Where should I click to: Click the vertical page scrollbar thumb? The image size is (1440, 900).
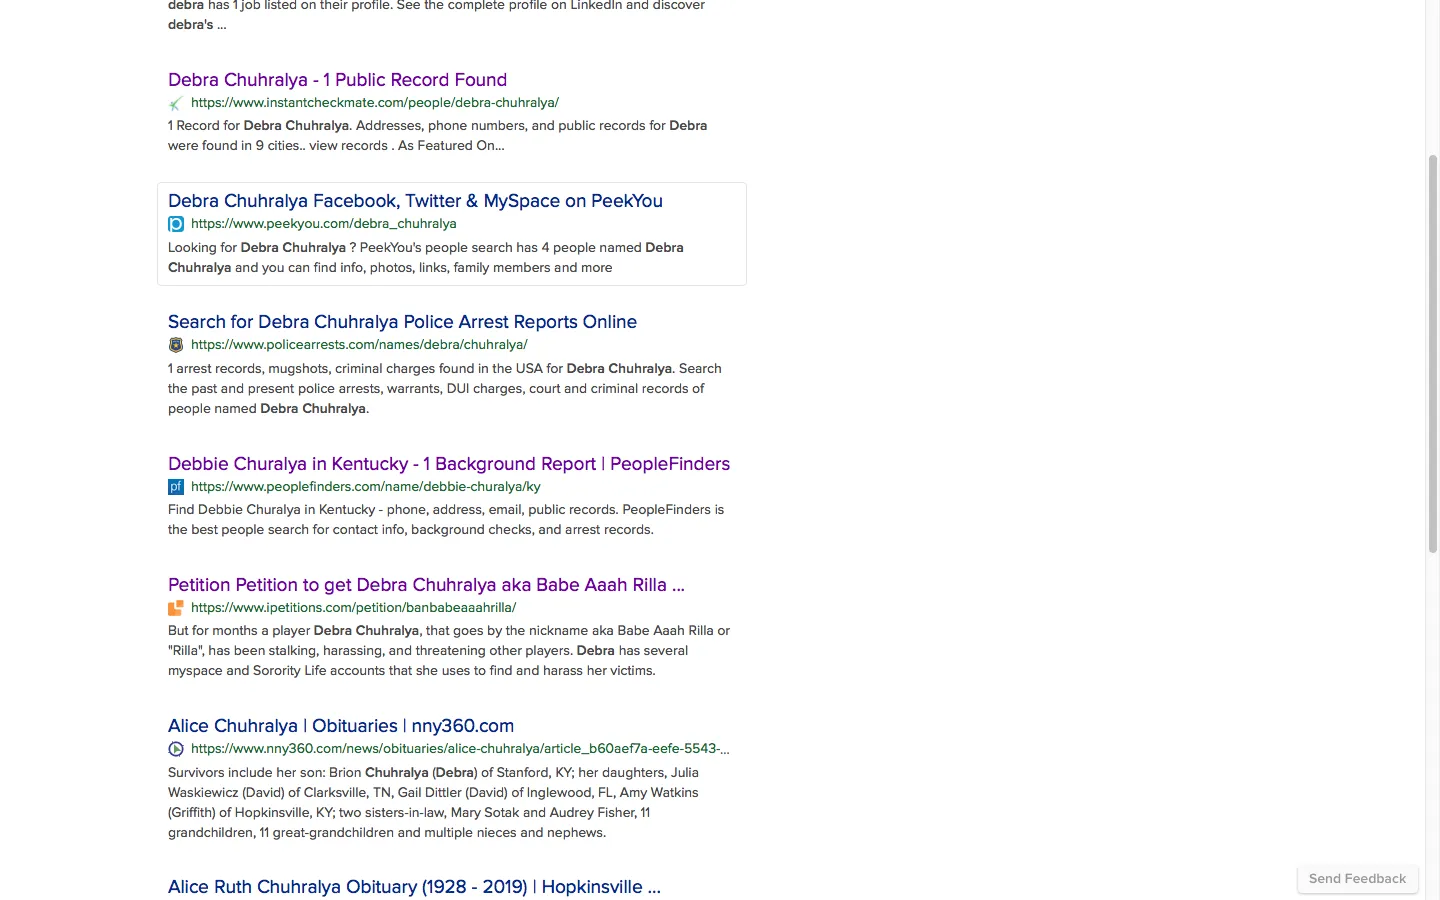(x=1432, y=354)
